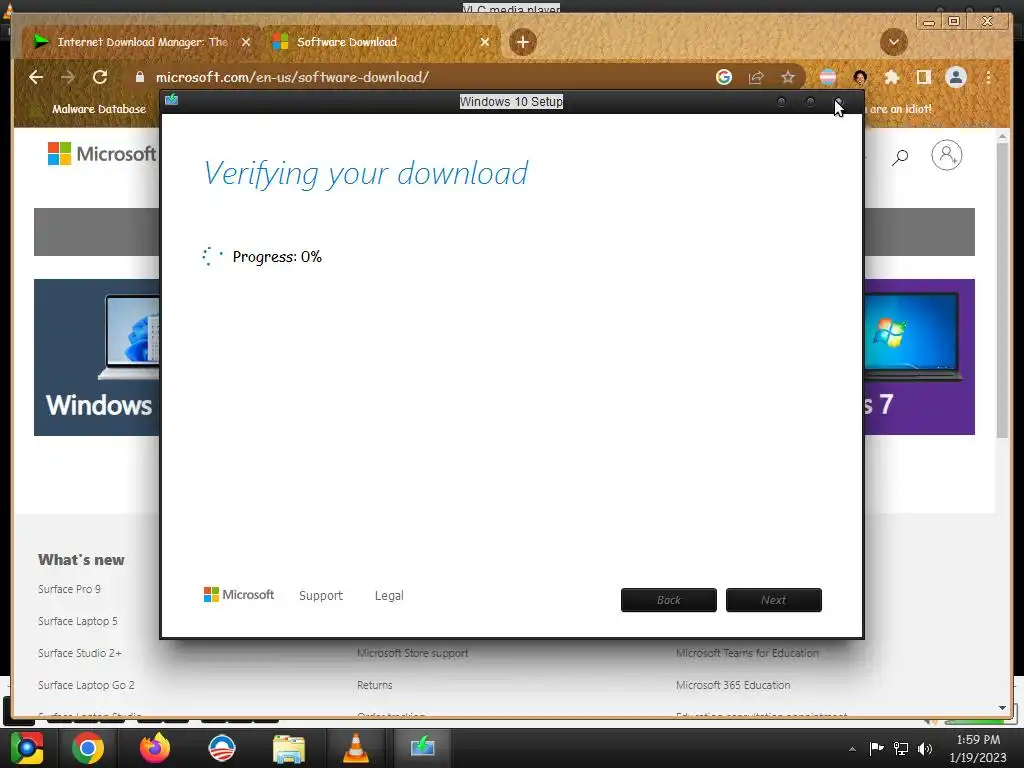Open a new Chrome tab
The height and width of the screenshot is (768, 1024).
pyautogui.click(x=522, y=42)
